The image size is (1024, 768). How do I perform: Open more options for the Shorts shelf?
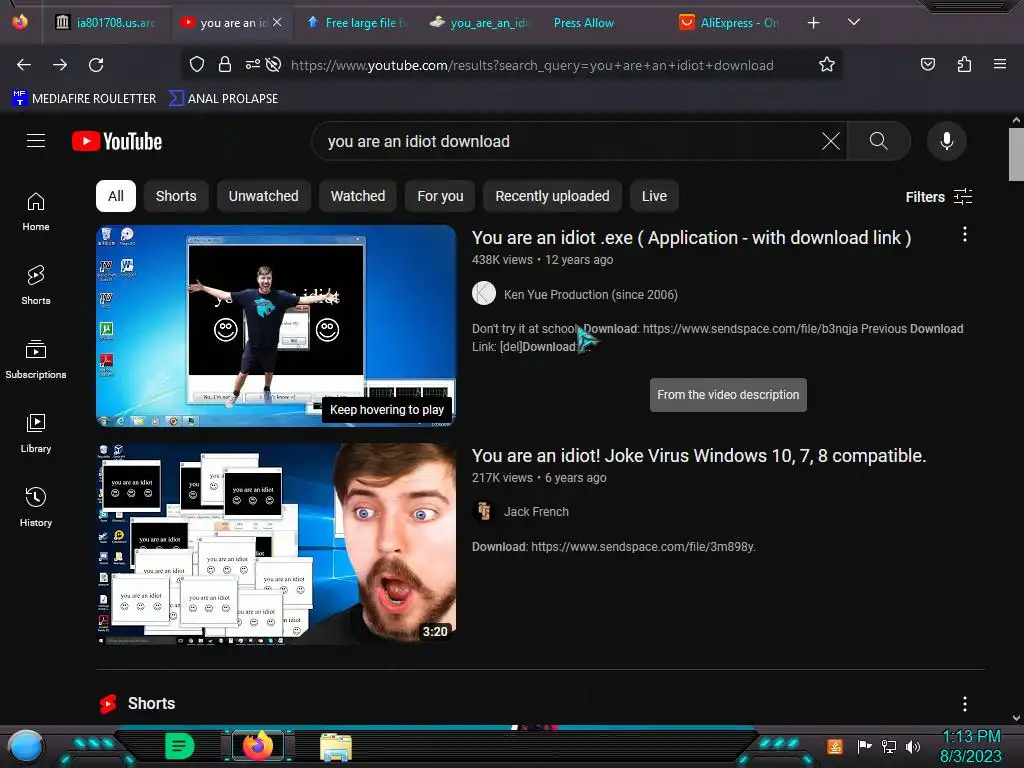tap(965, 704)
